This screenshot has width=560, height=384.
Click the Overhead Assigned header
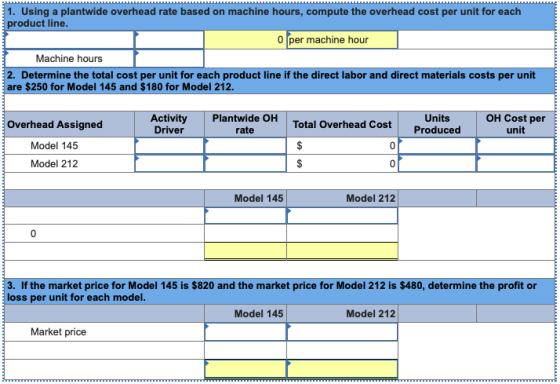pos(69,124)
